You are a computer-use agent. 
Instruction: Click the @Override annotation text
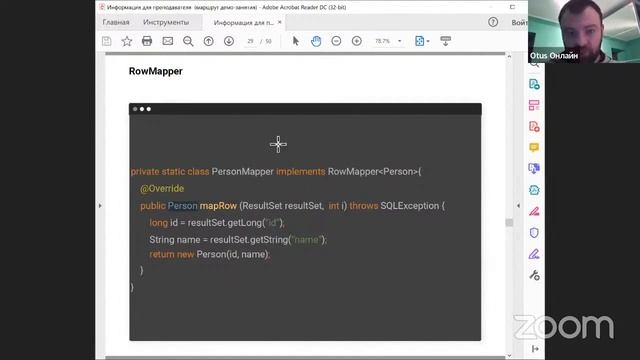(x=162, y=189)
